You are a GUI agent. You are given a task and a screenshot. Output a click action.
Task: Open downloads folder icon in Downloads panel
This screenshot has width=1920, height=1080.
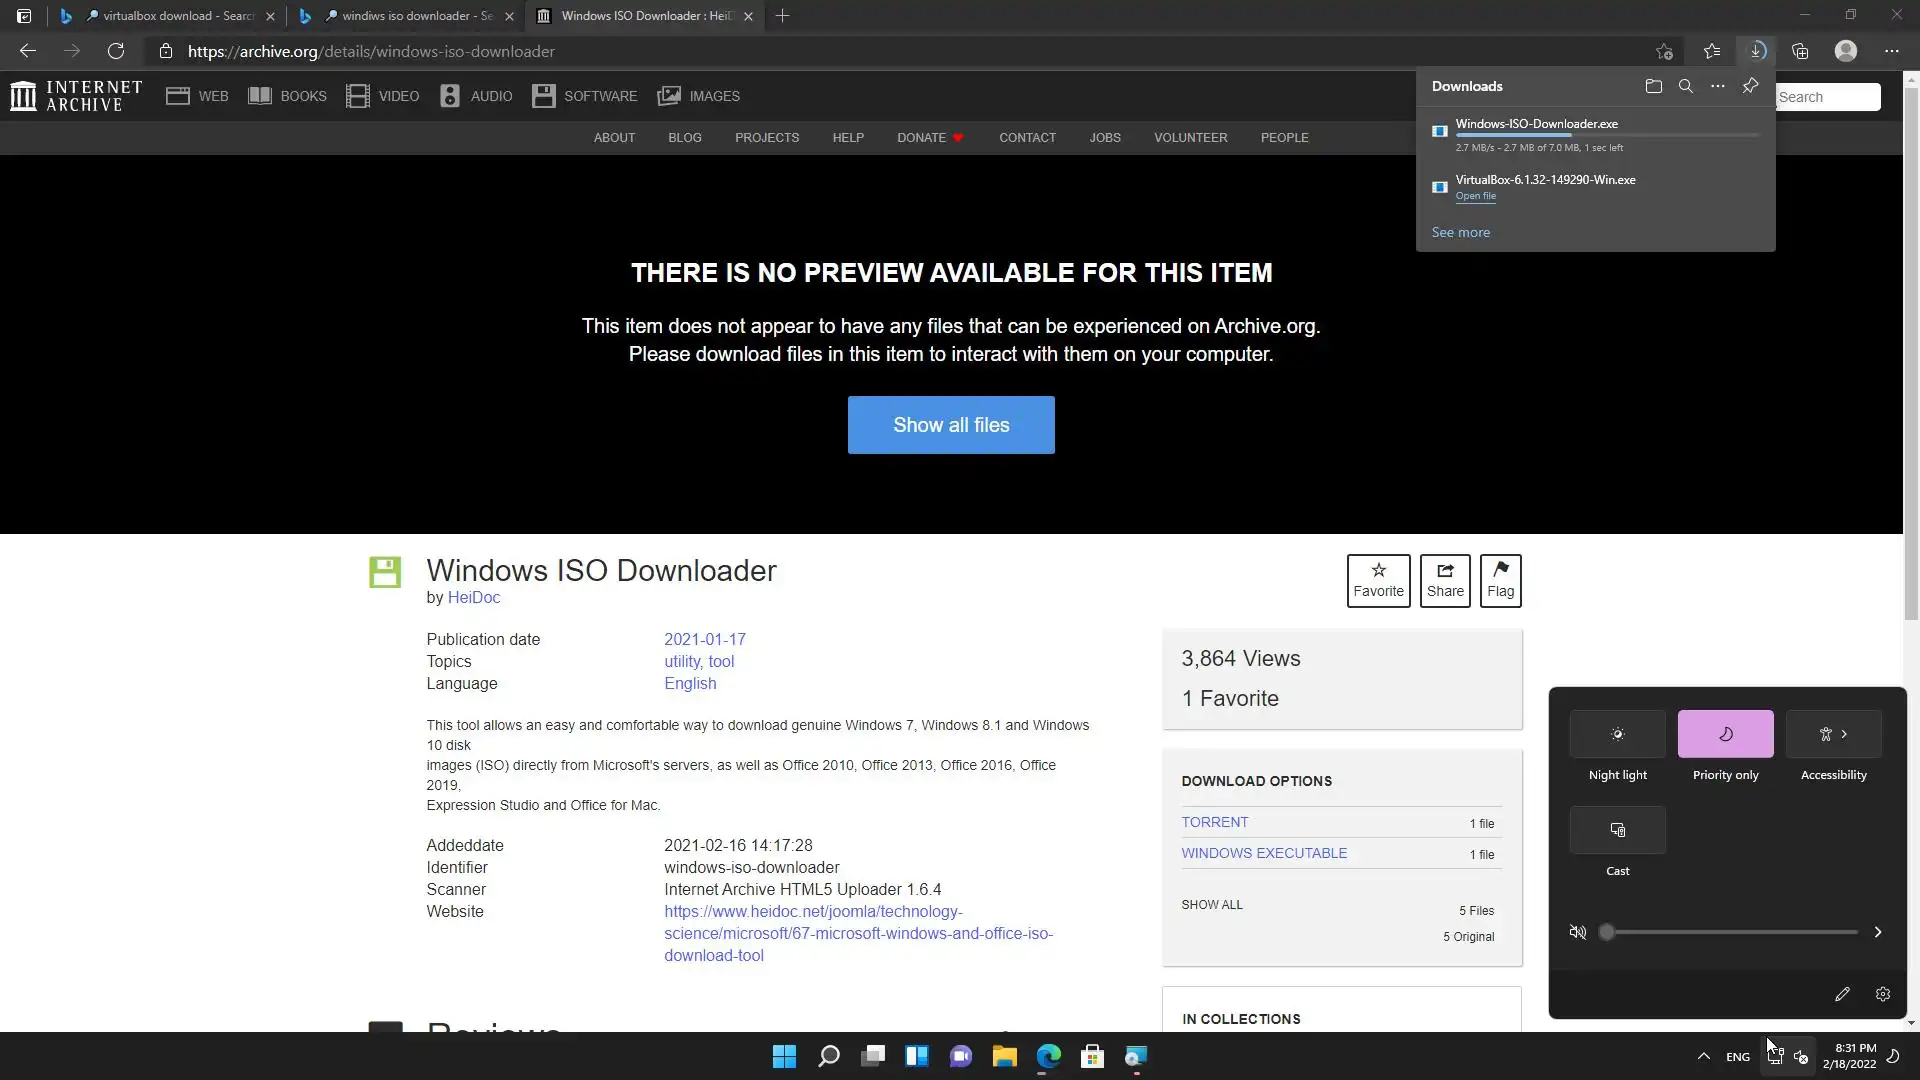1653,86
